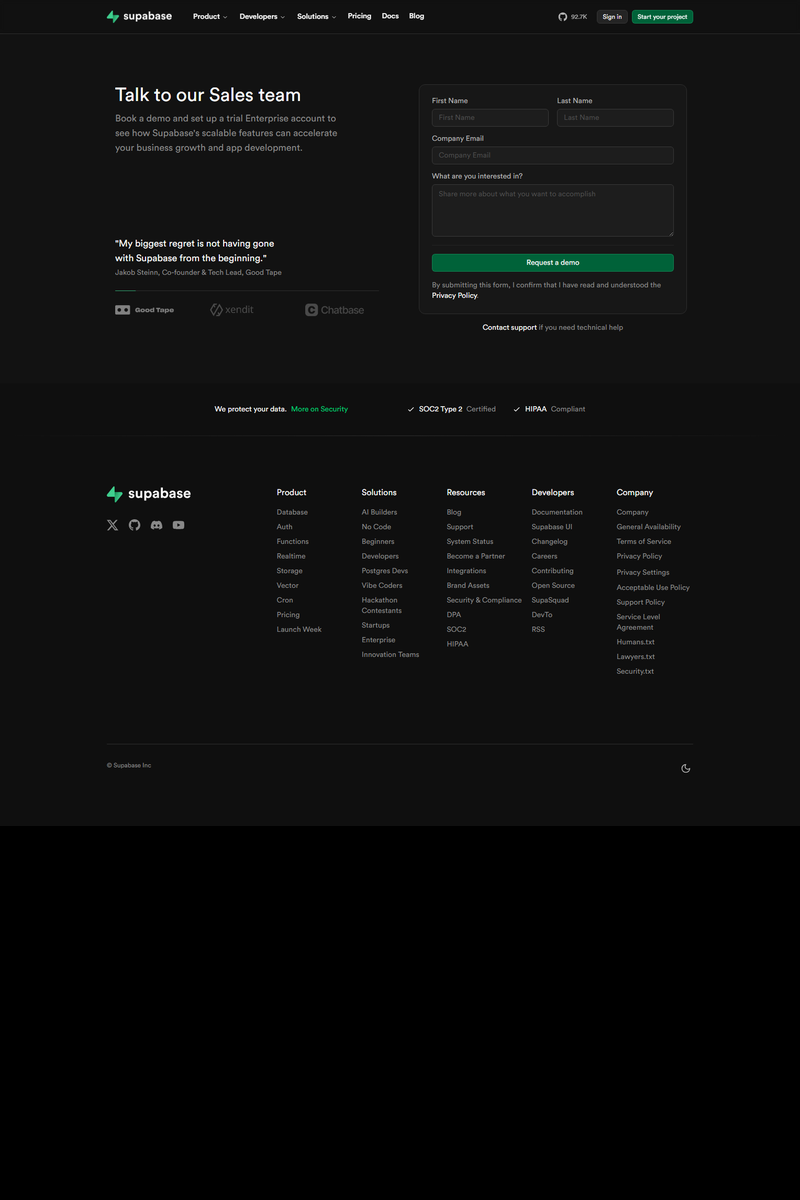Click the Good Tape logo
The width and height of the screenshot is (800, 1200).
(x=145, y=310)
